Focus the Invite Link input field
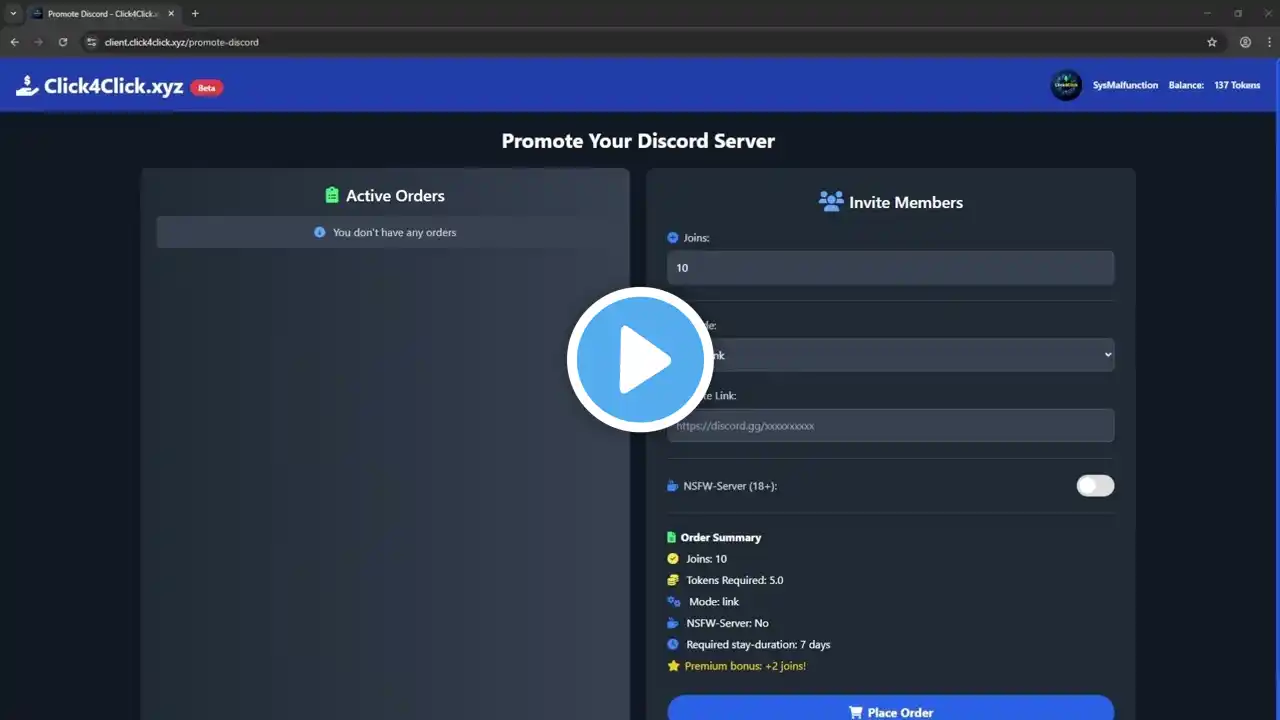Viewport: 1280px width, 720px height. click(x=890, y=425)
